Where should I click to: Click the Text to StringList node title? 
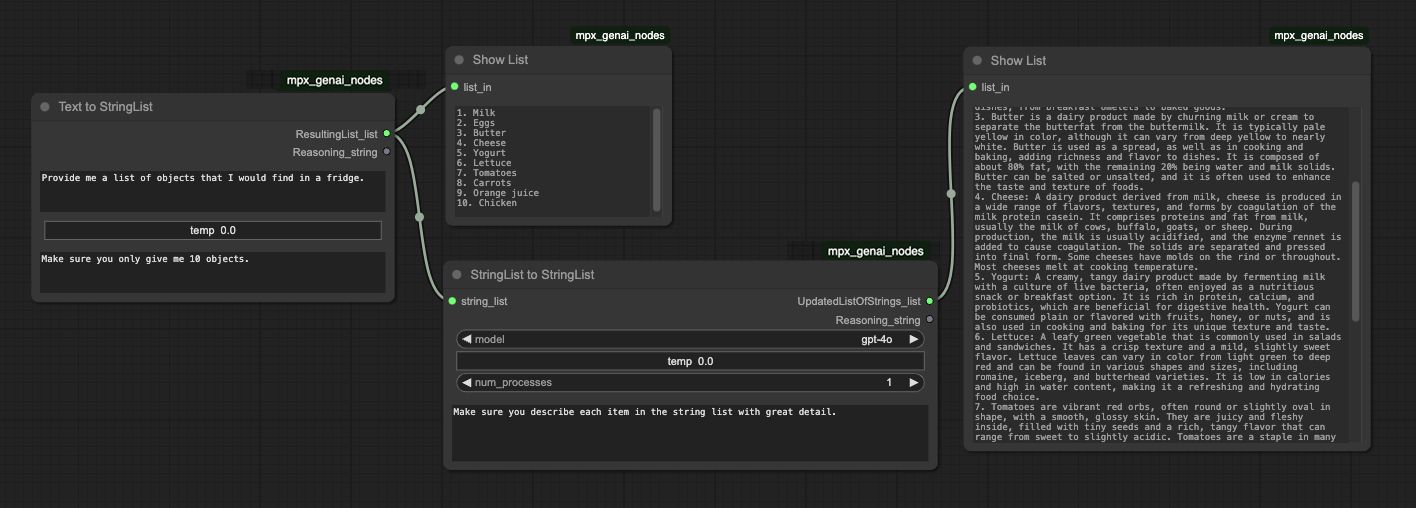(x=105, y=107)
